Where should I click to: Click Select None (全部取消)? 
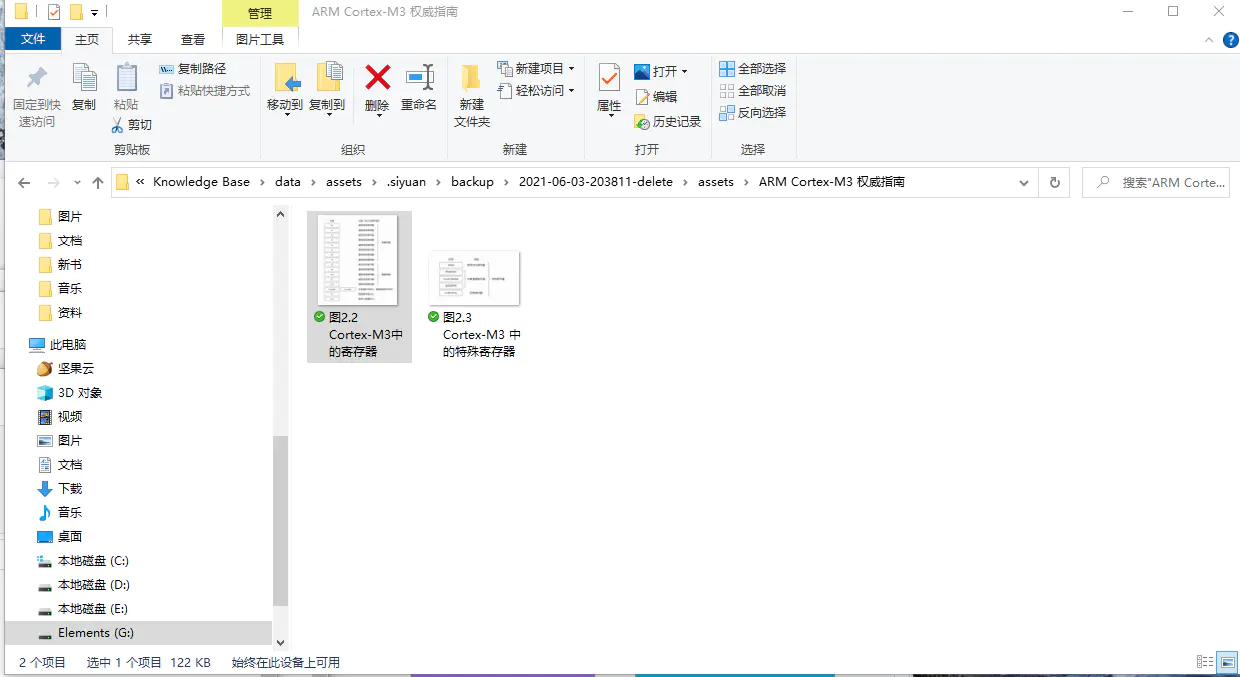click(x=753, y=91)
